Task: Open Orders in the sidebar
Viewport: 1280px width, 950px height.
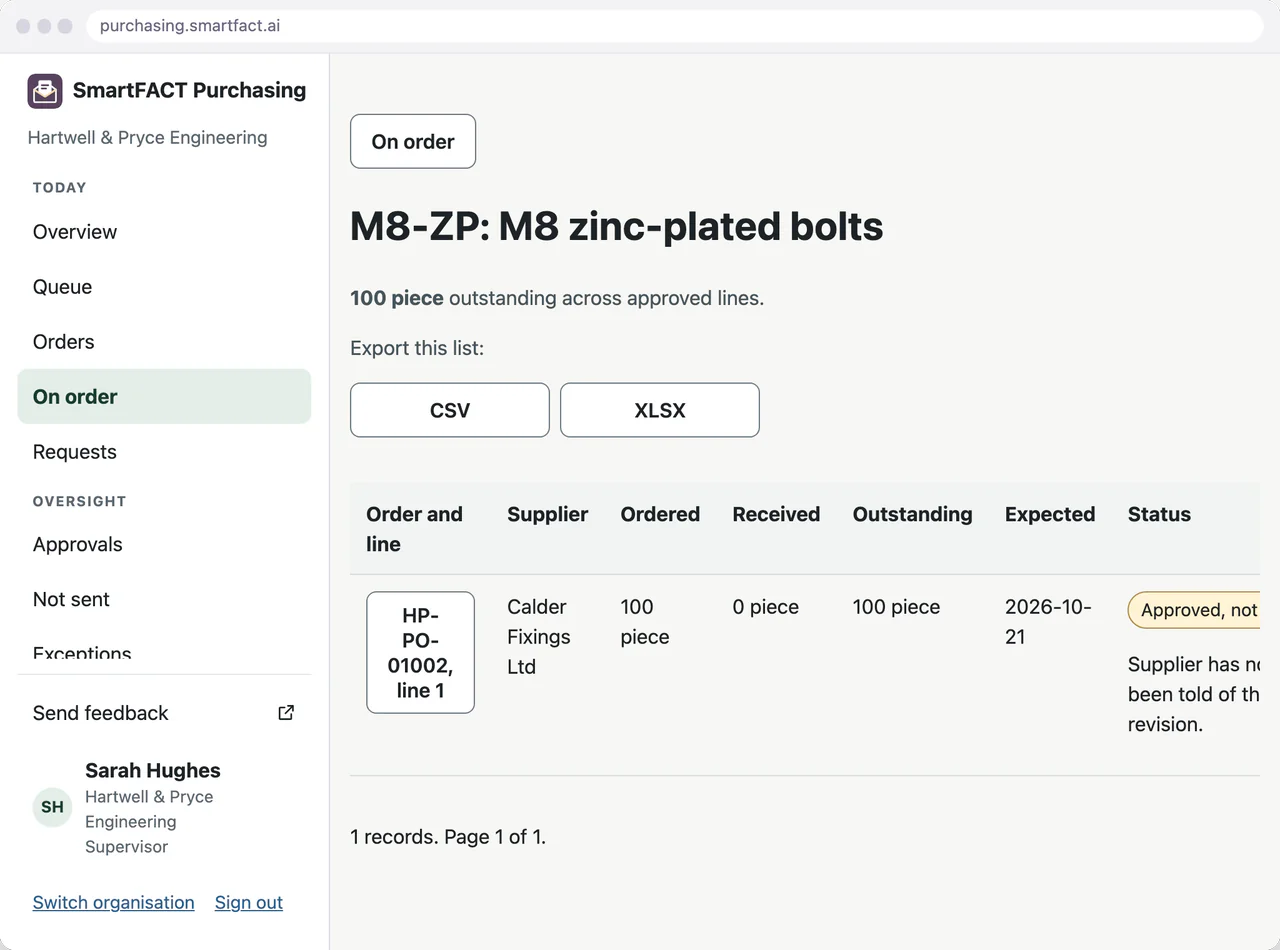Action: point(164,342)
